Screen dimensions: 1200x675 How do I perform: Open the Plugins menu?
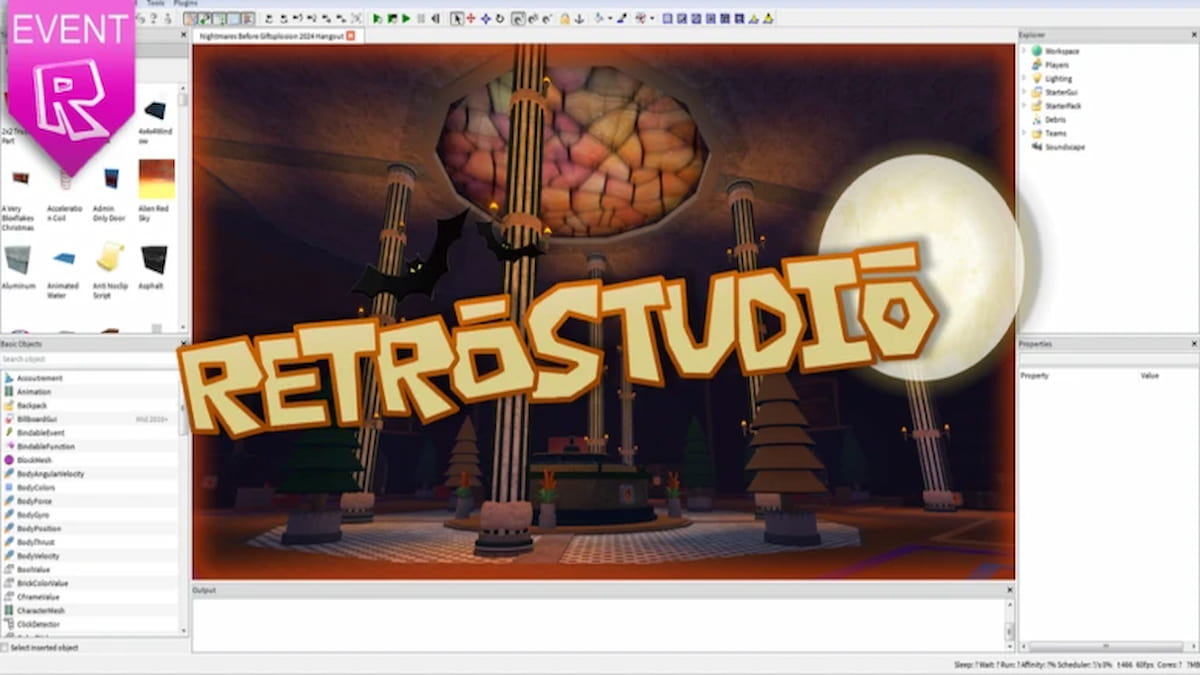[185, 4]
